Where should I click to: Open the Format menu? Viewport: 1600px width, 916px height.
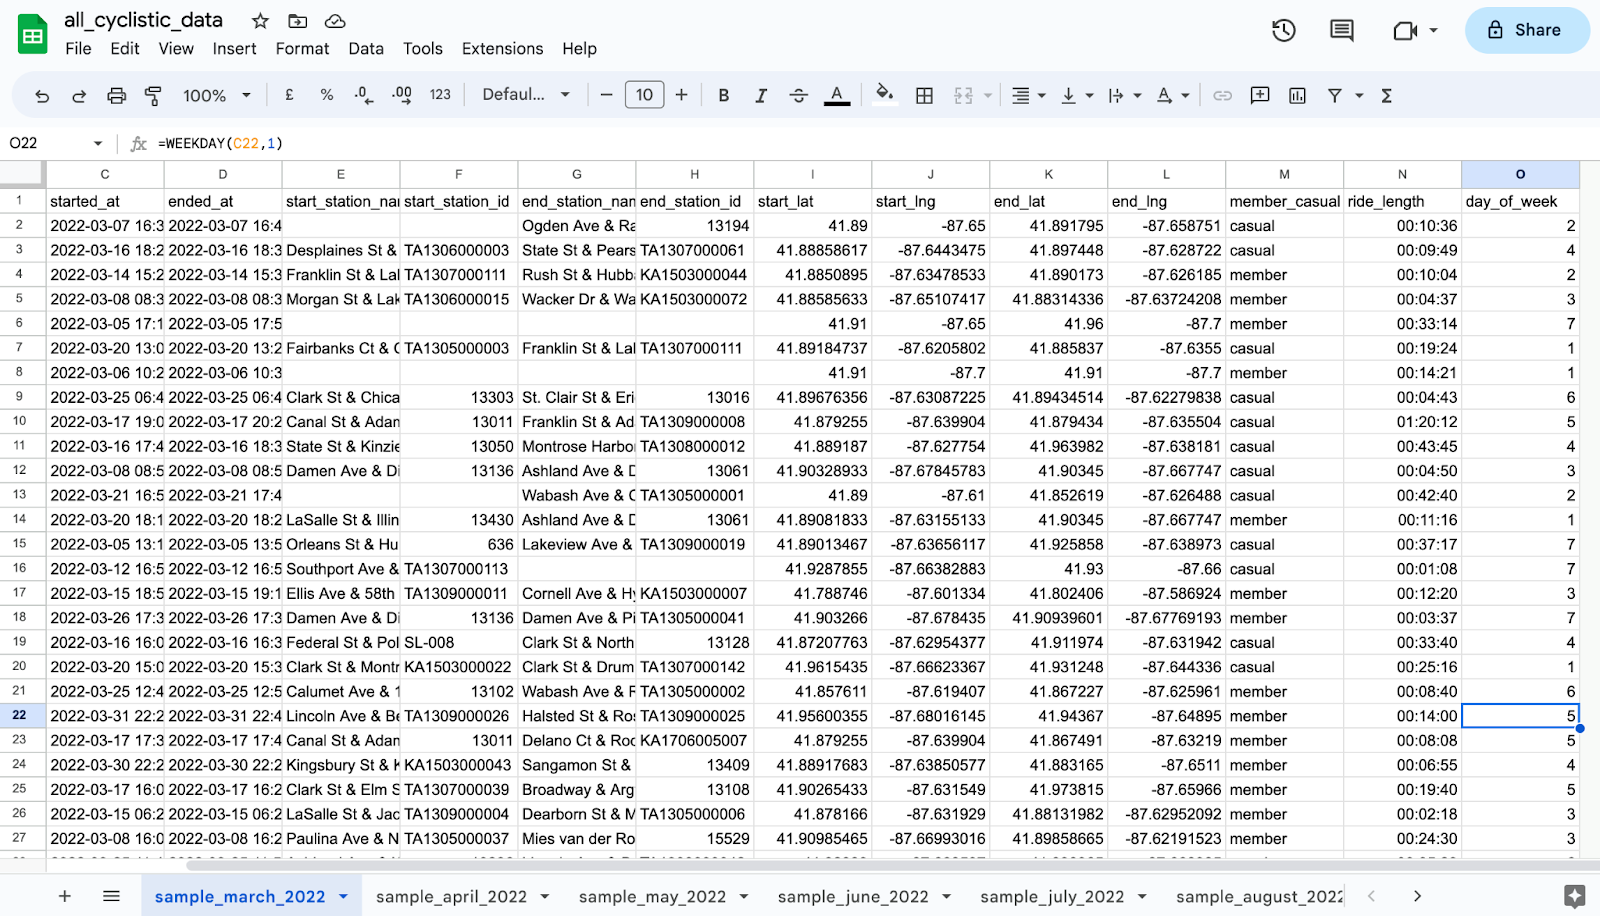[301, 48]
